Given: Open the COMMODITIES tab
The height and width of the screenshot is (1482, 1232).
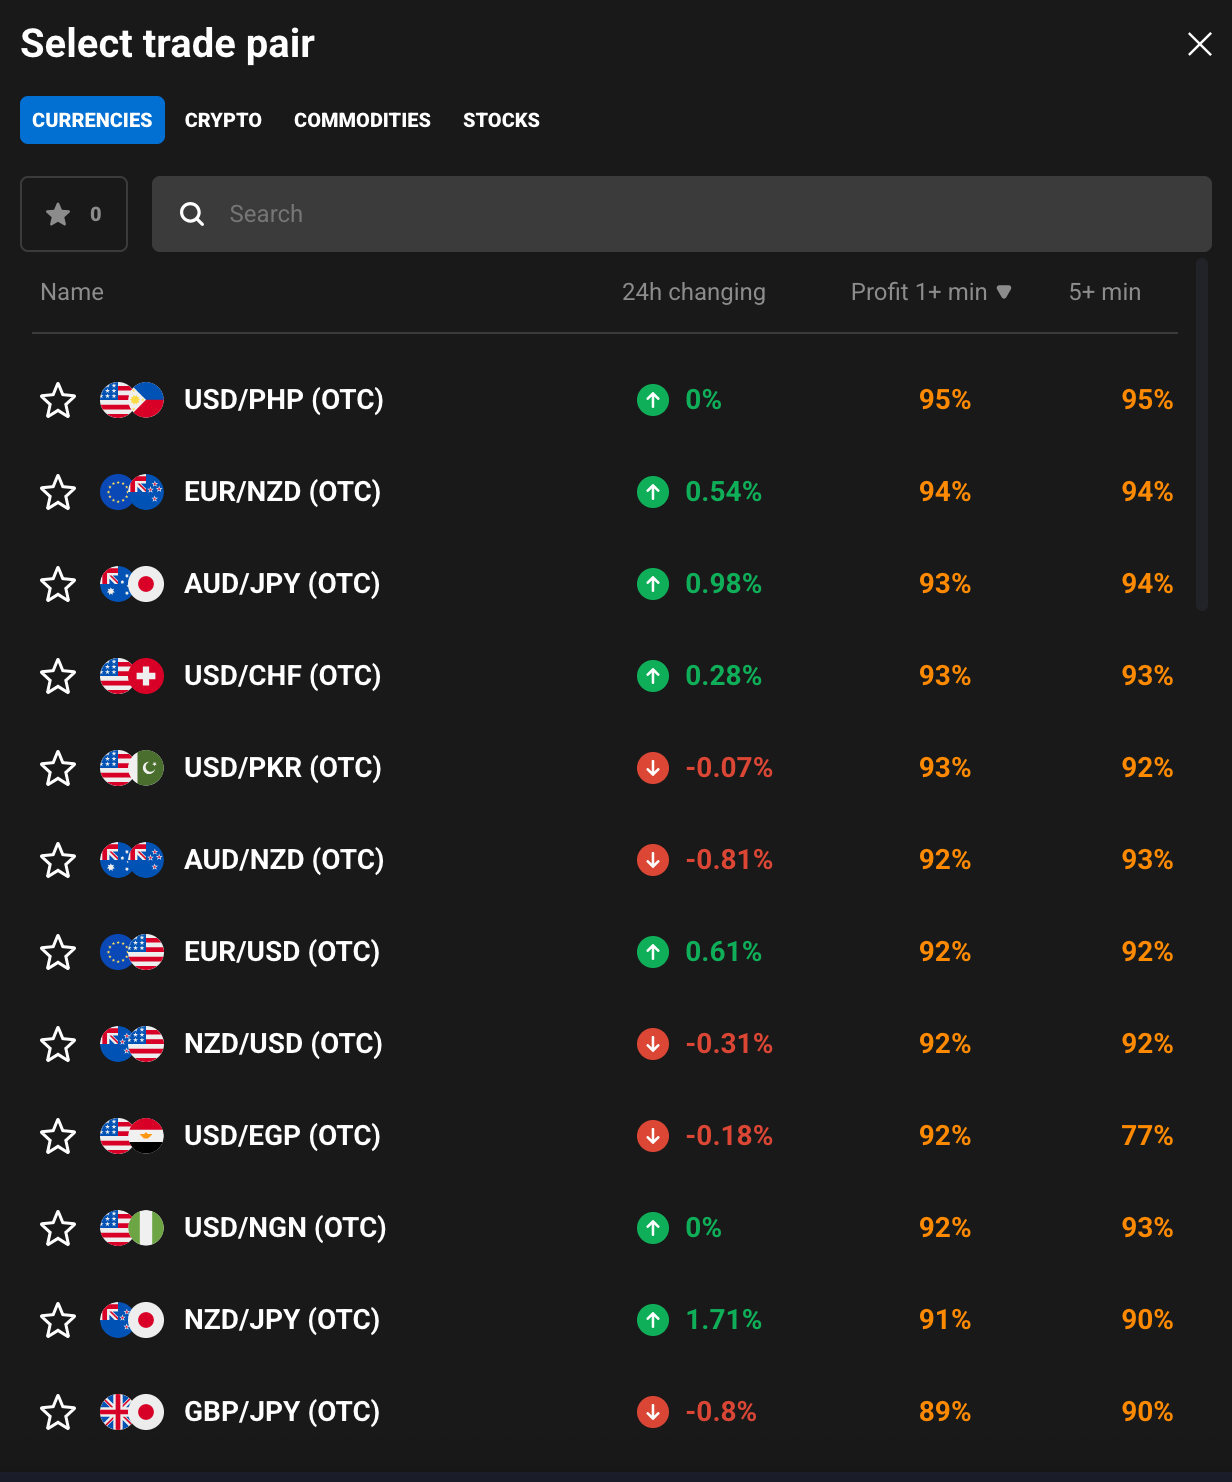Looking at the screenshot, I should tap(362, 120).
